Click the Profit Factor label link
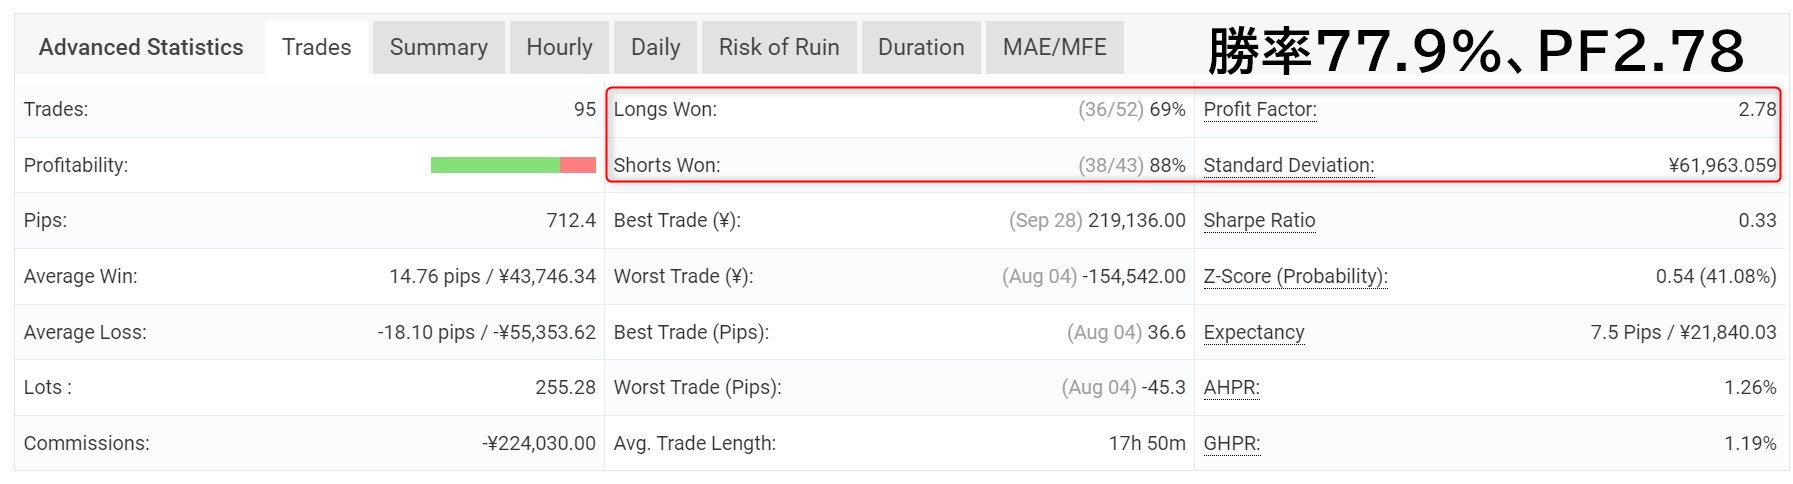 pos(1260,109)
